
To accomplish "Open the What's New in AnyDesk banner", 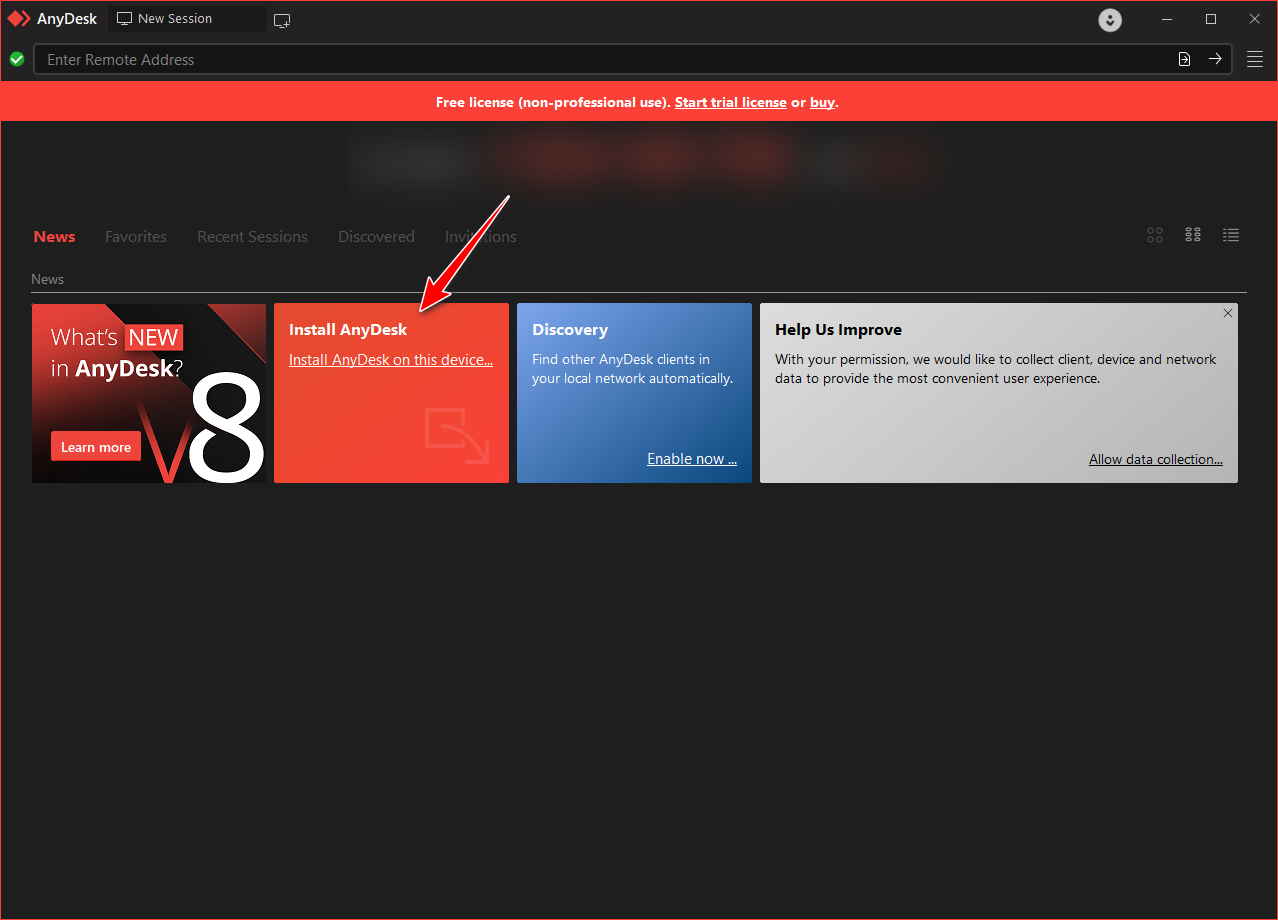I will [149, 393].
